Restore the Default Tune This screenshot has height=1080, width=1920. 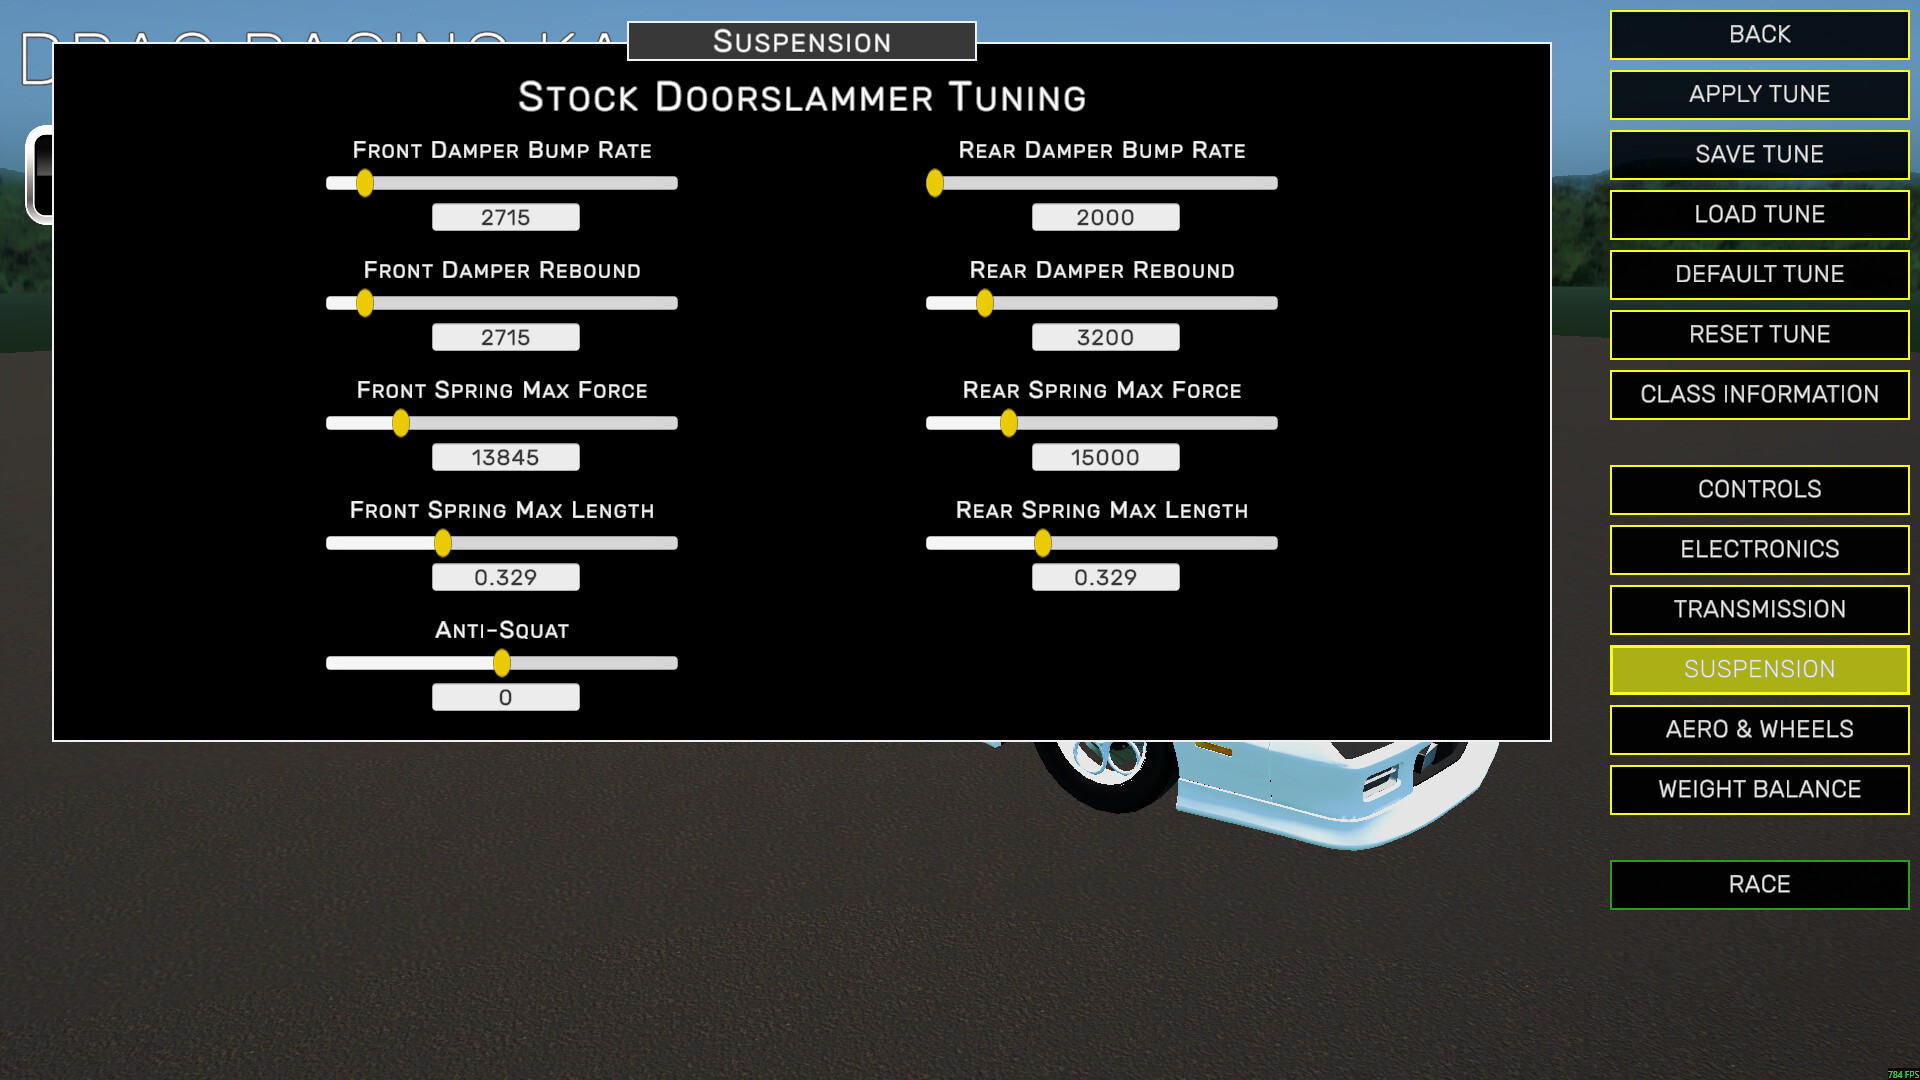click(x=1759, y=275)
